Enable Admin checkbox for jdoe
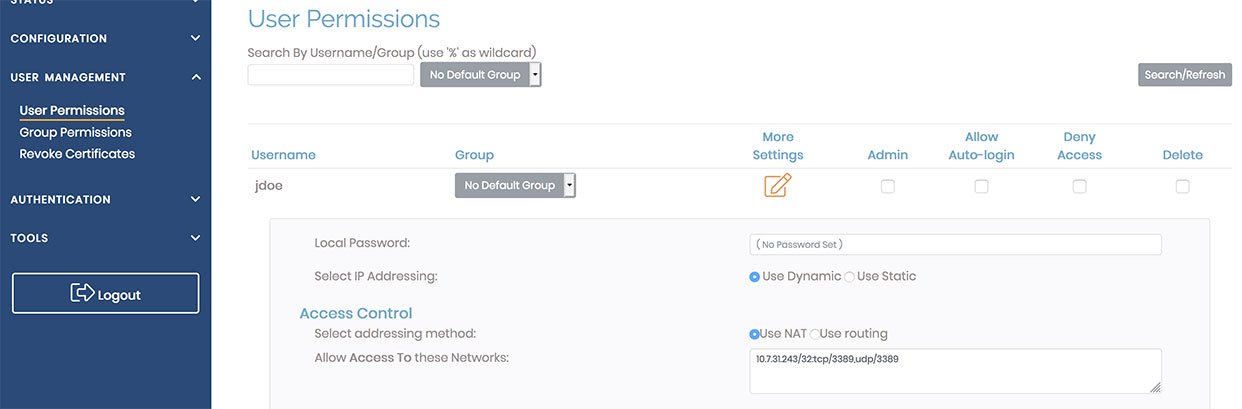The image size is (1242, 409). coord(888,186)
